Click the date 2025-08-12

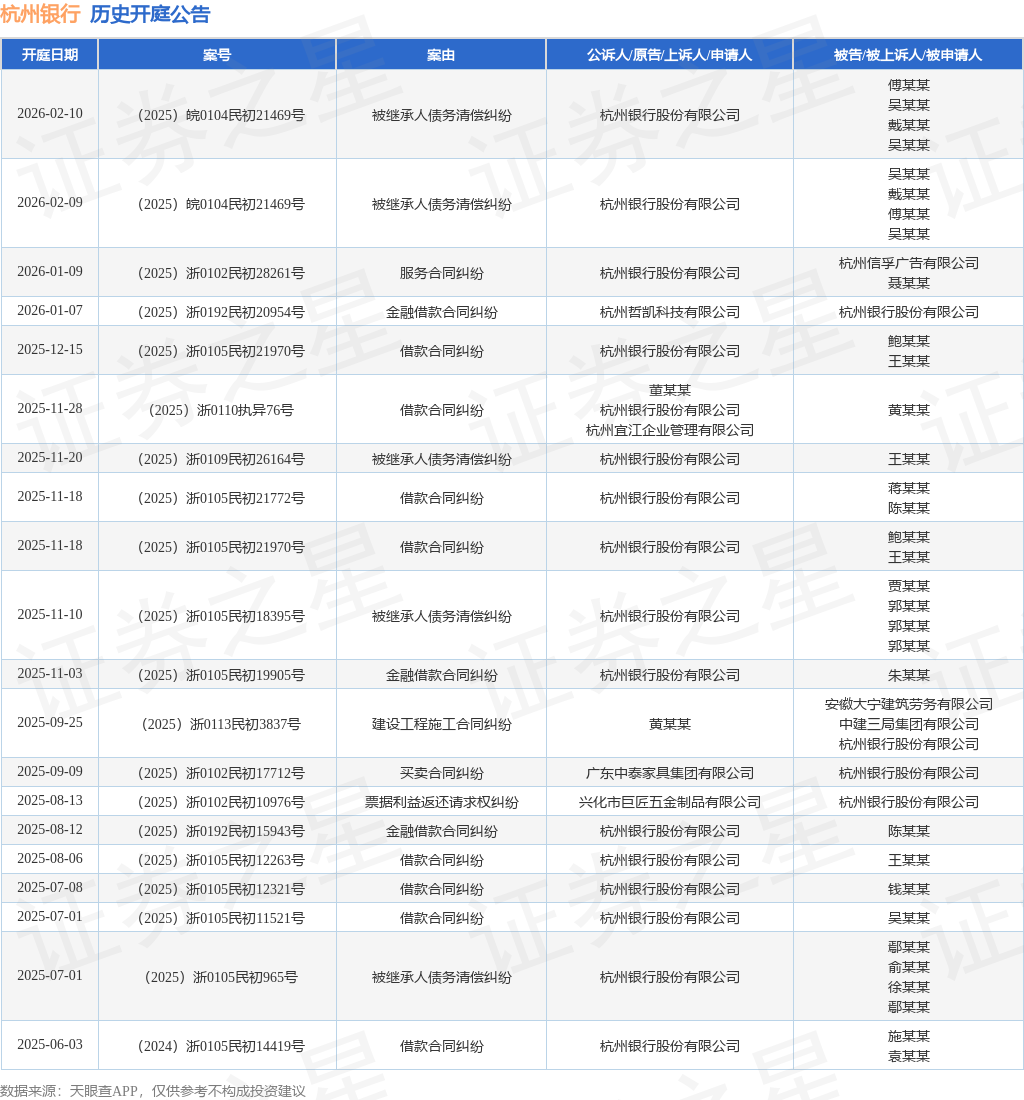pos(50,830)
